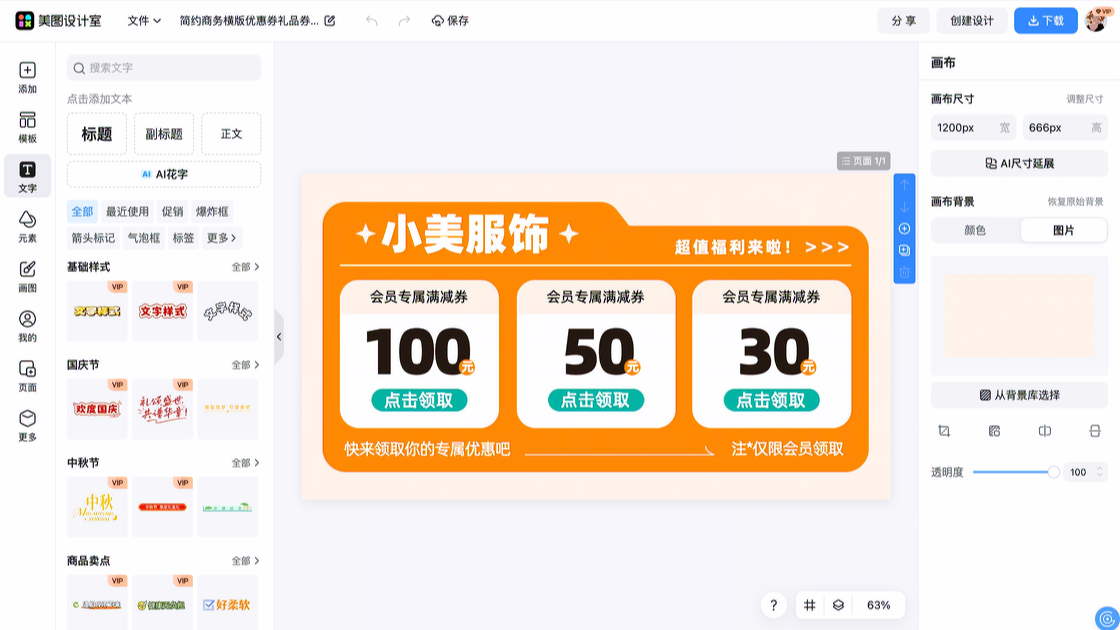Open the 添加 (Add) sidebar panel
Viewport: 1120px width, 630px height.
click(x=27, y=77)
